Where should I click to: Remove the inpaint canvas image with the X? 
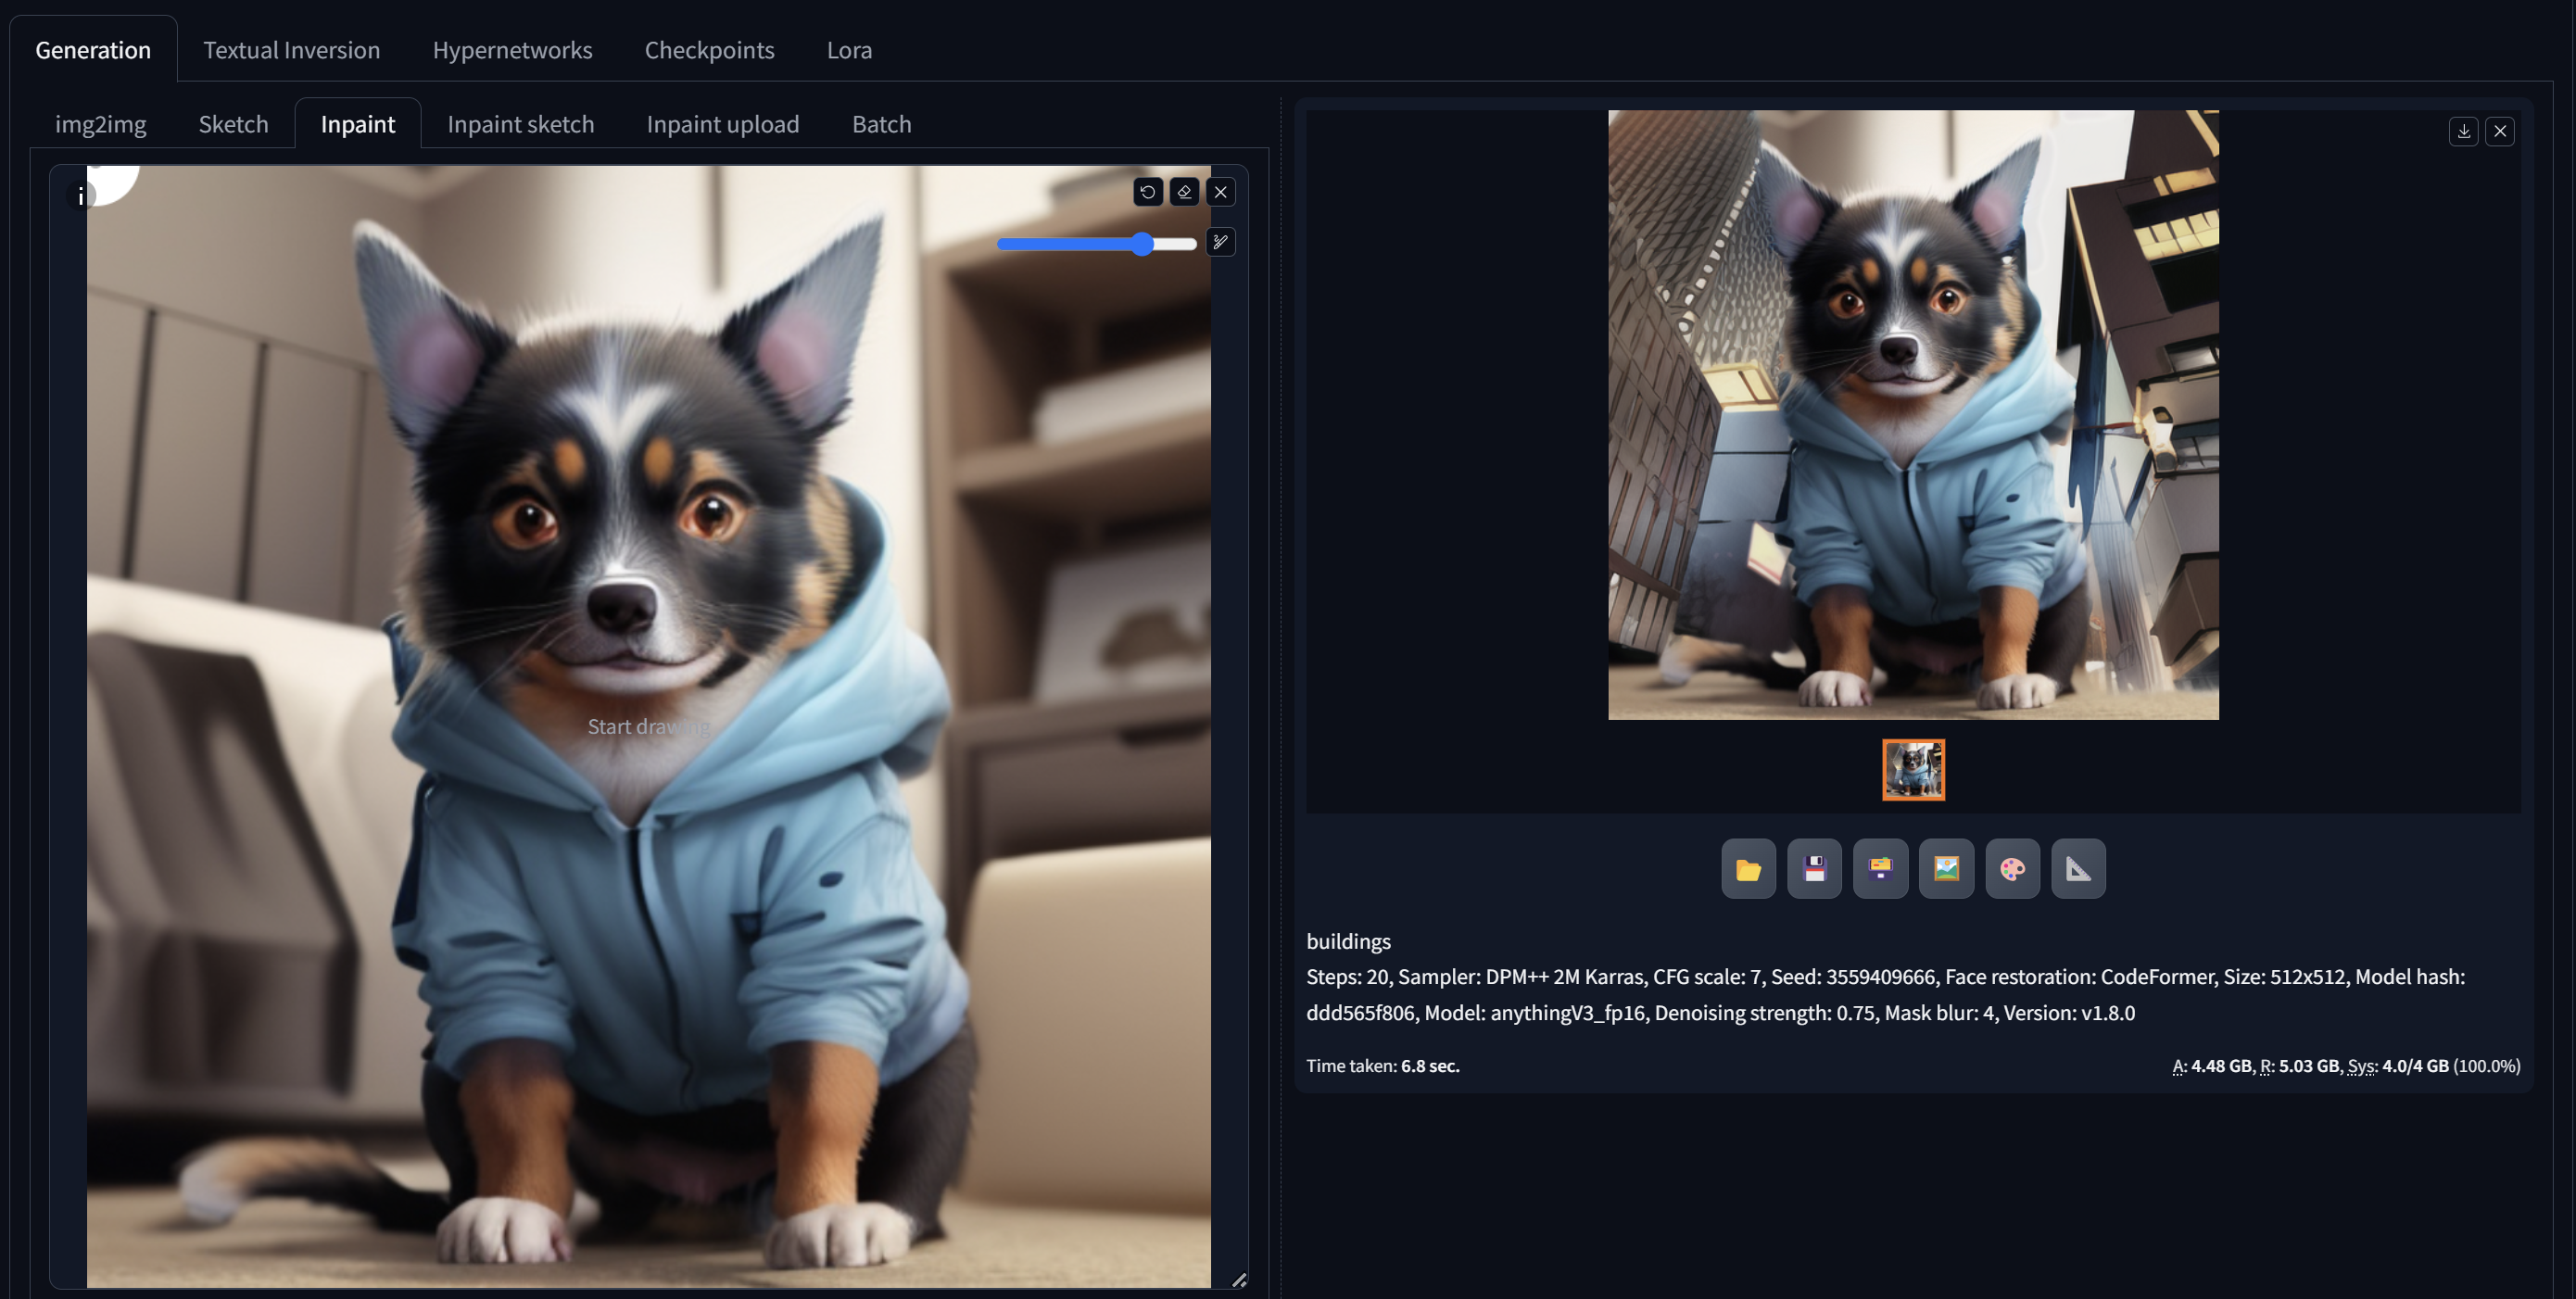pos(1220,191)
